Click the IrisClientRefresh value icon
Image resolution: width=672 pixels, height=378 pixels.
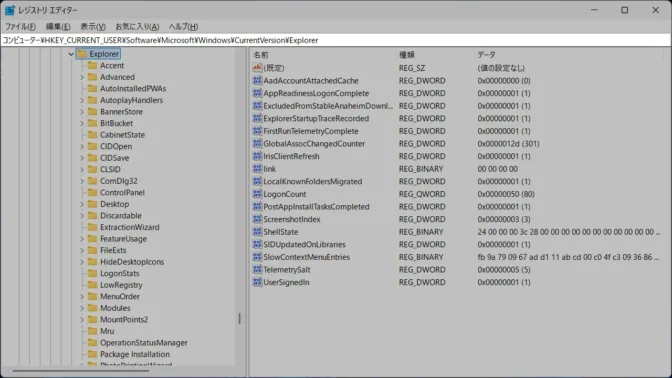click(x=257, y=156)
